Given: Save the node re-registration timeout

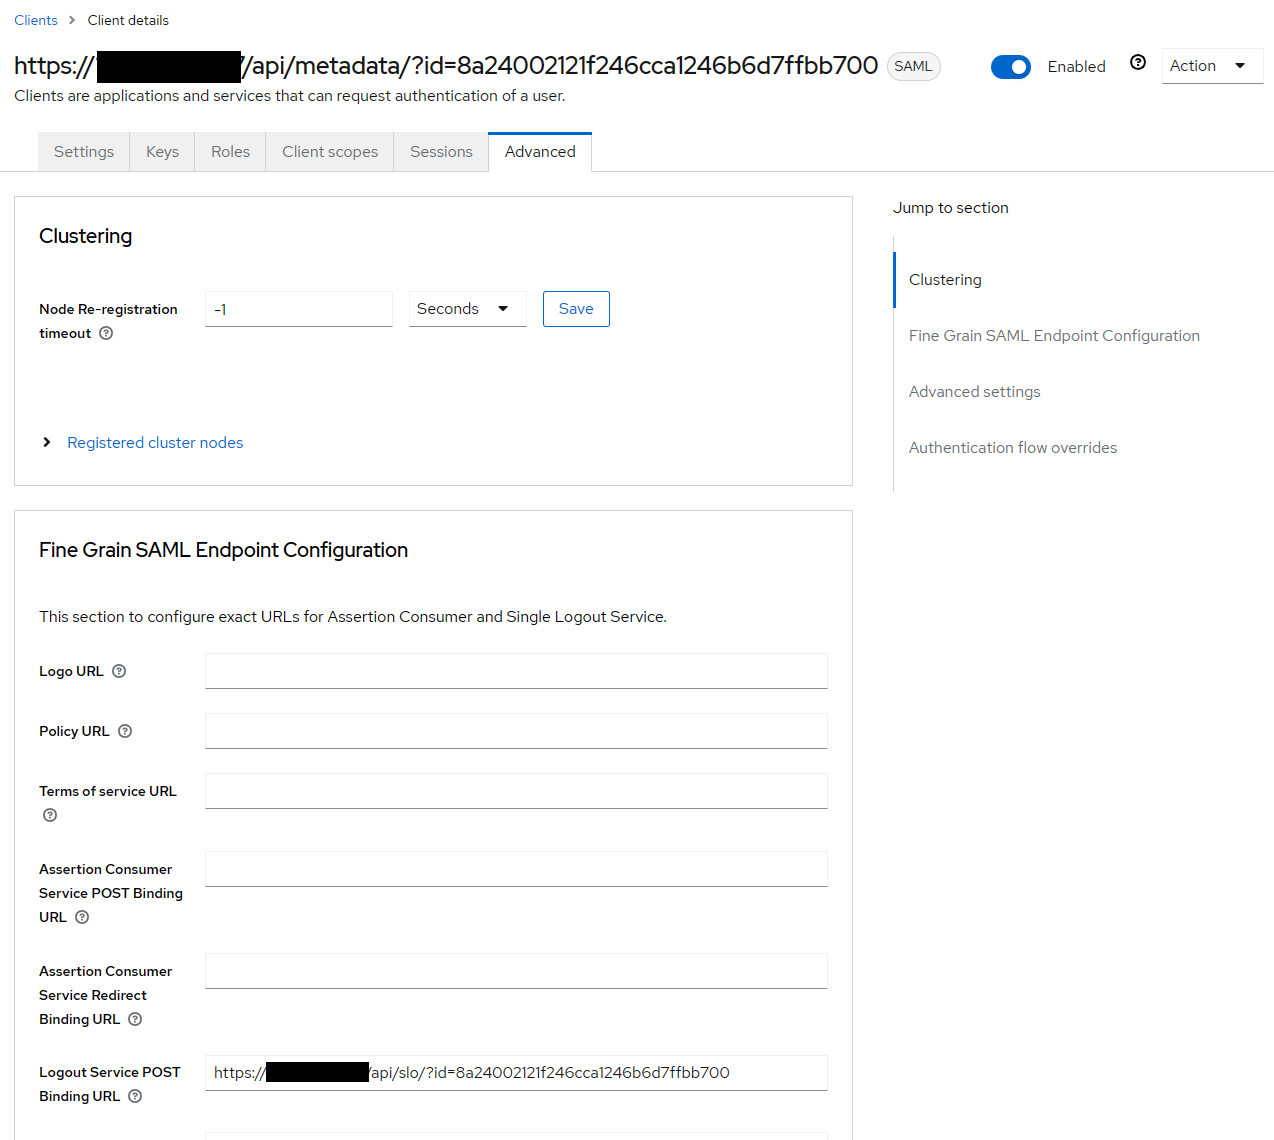Looking at the screenshot, I should point(576,309).
